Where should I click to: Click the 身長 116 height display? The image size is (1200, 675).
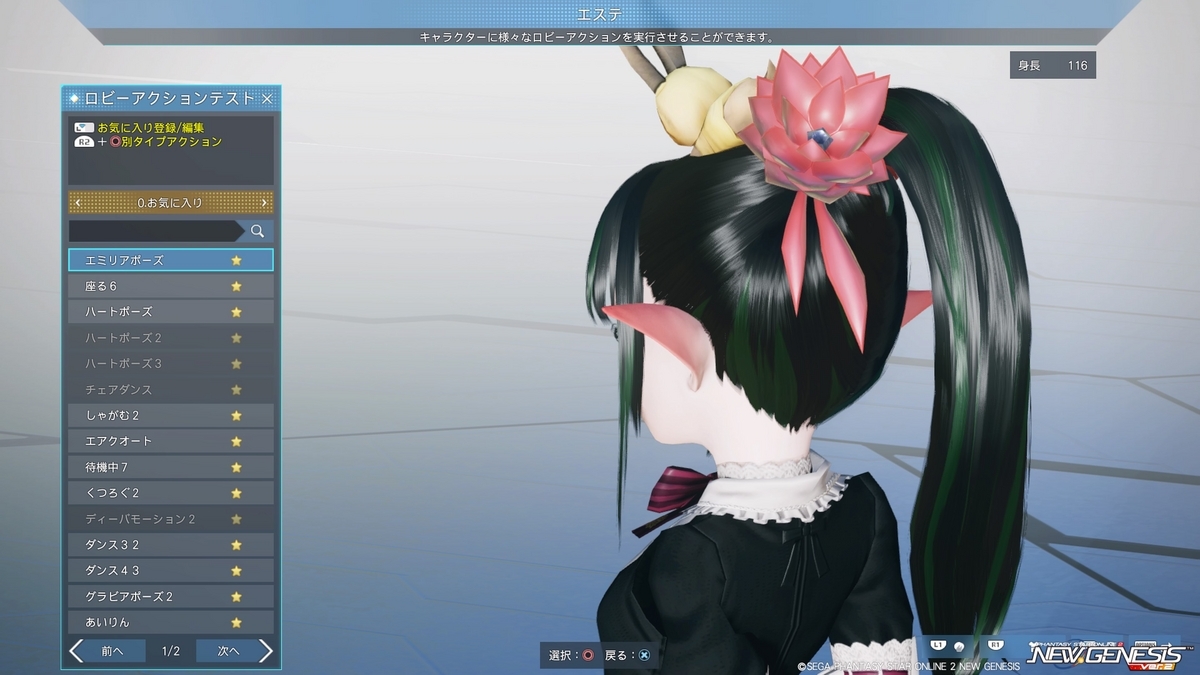(x=1053, y=65)
